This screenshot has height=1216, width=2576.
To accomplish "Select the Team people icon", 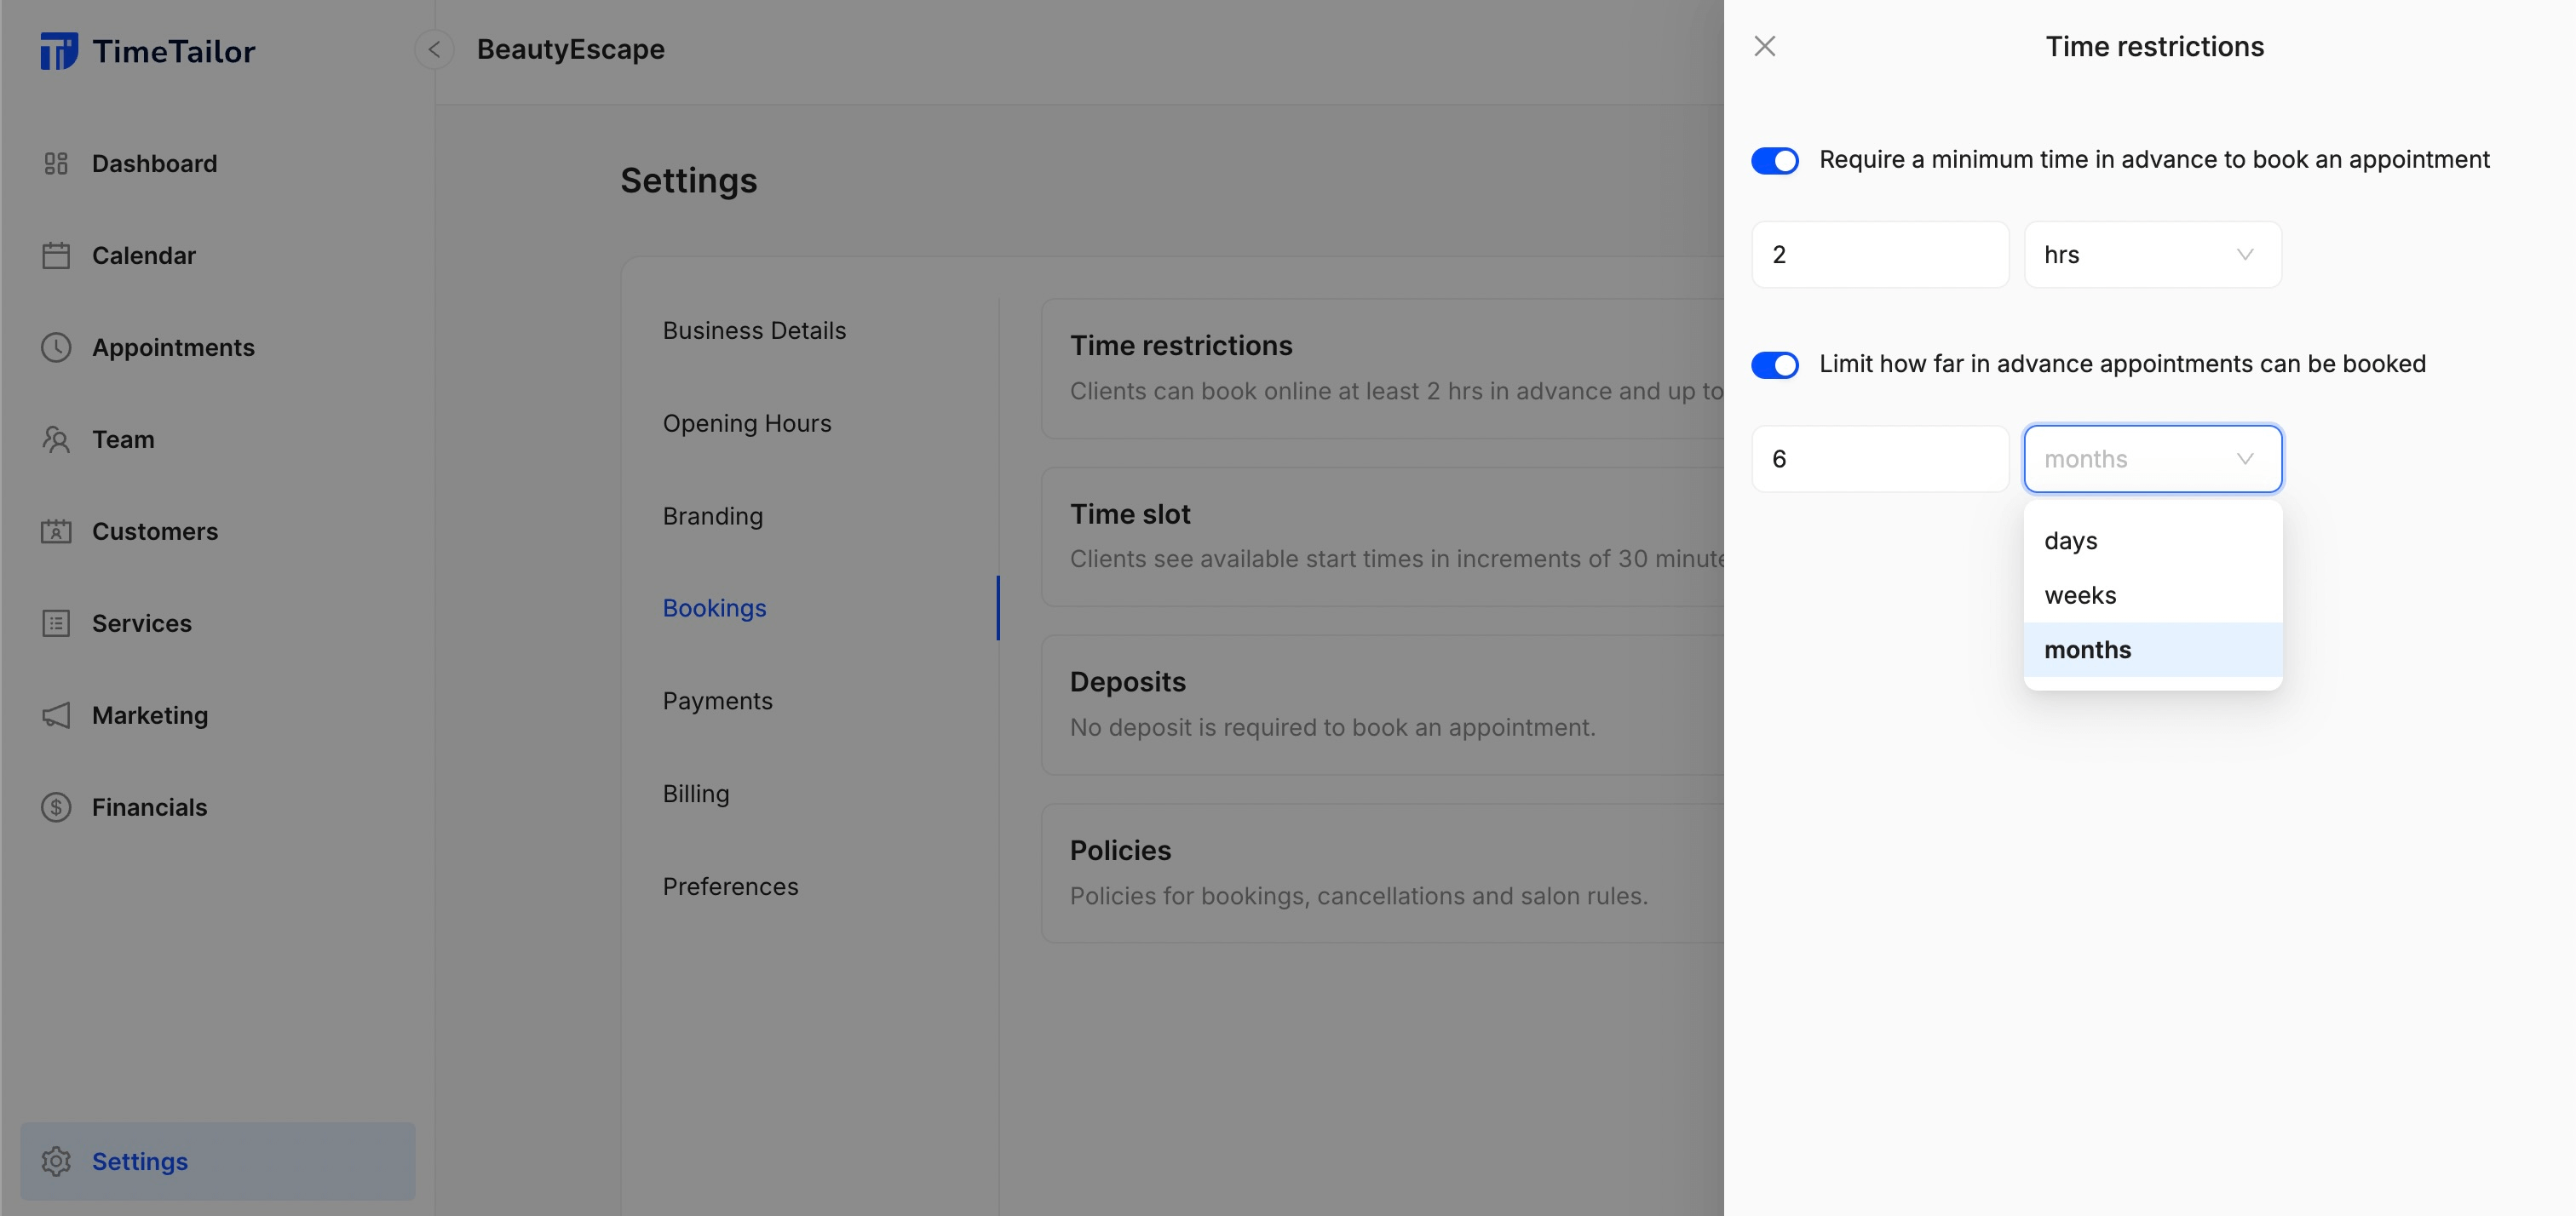I will [56, 439].
